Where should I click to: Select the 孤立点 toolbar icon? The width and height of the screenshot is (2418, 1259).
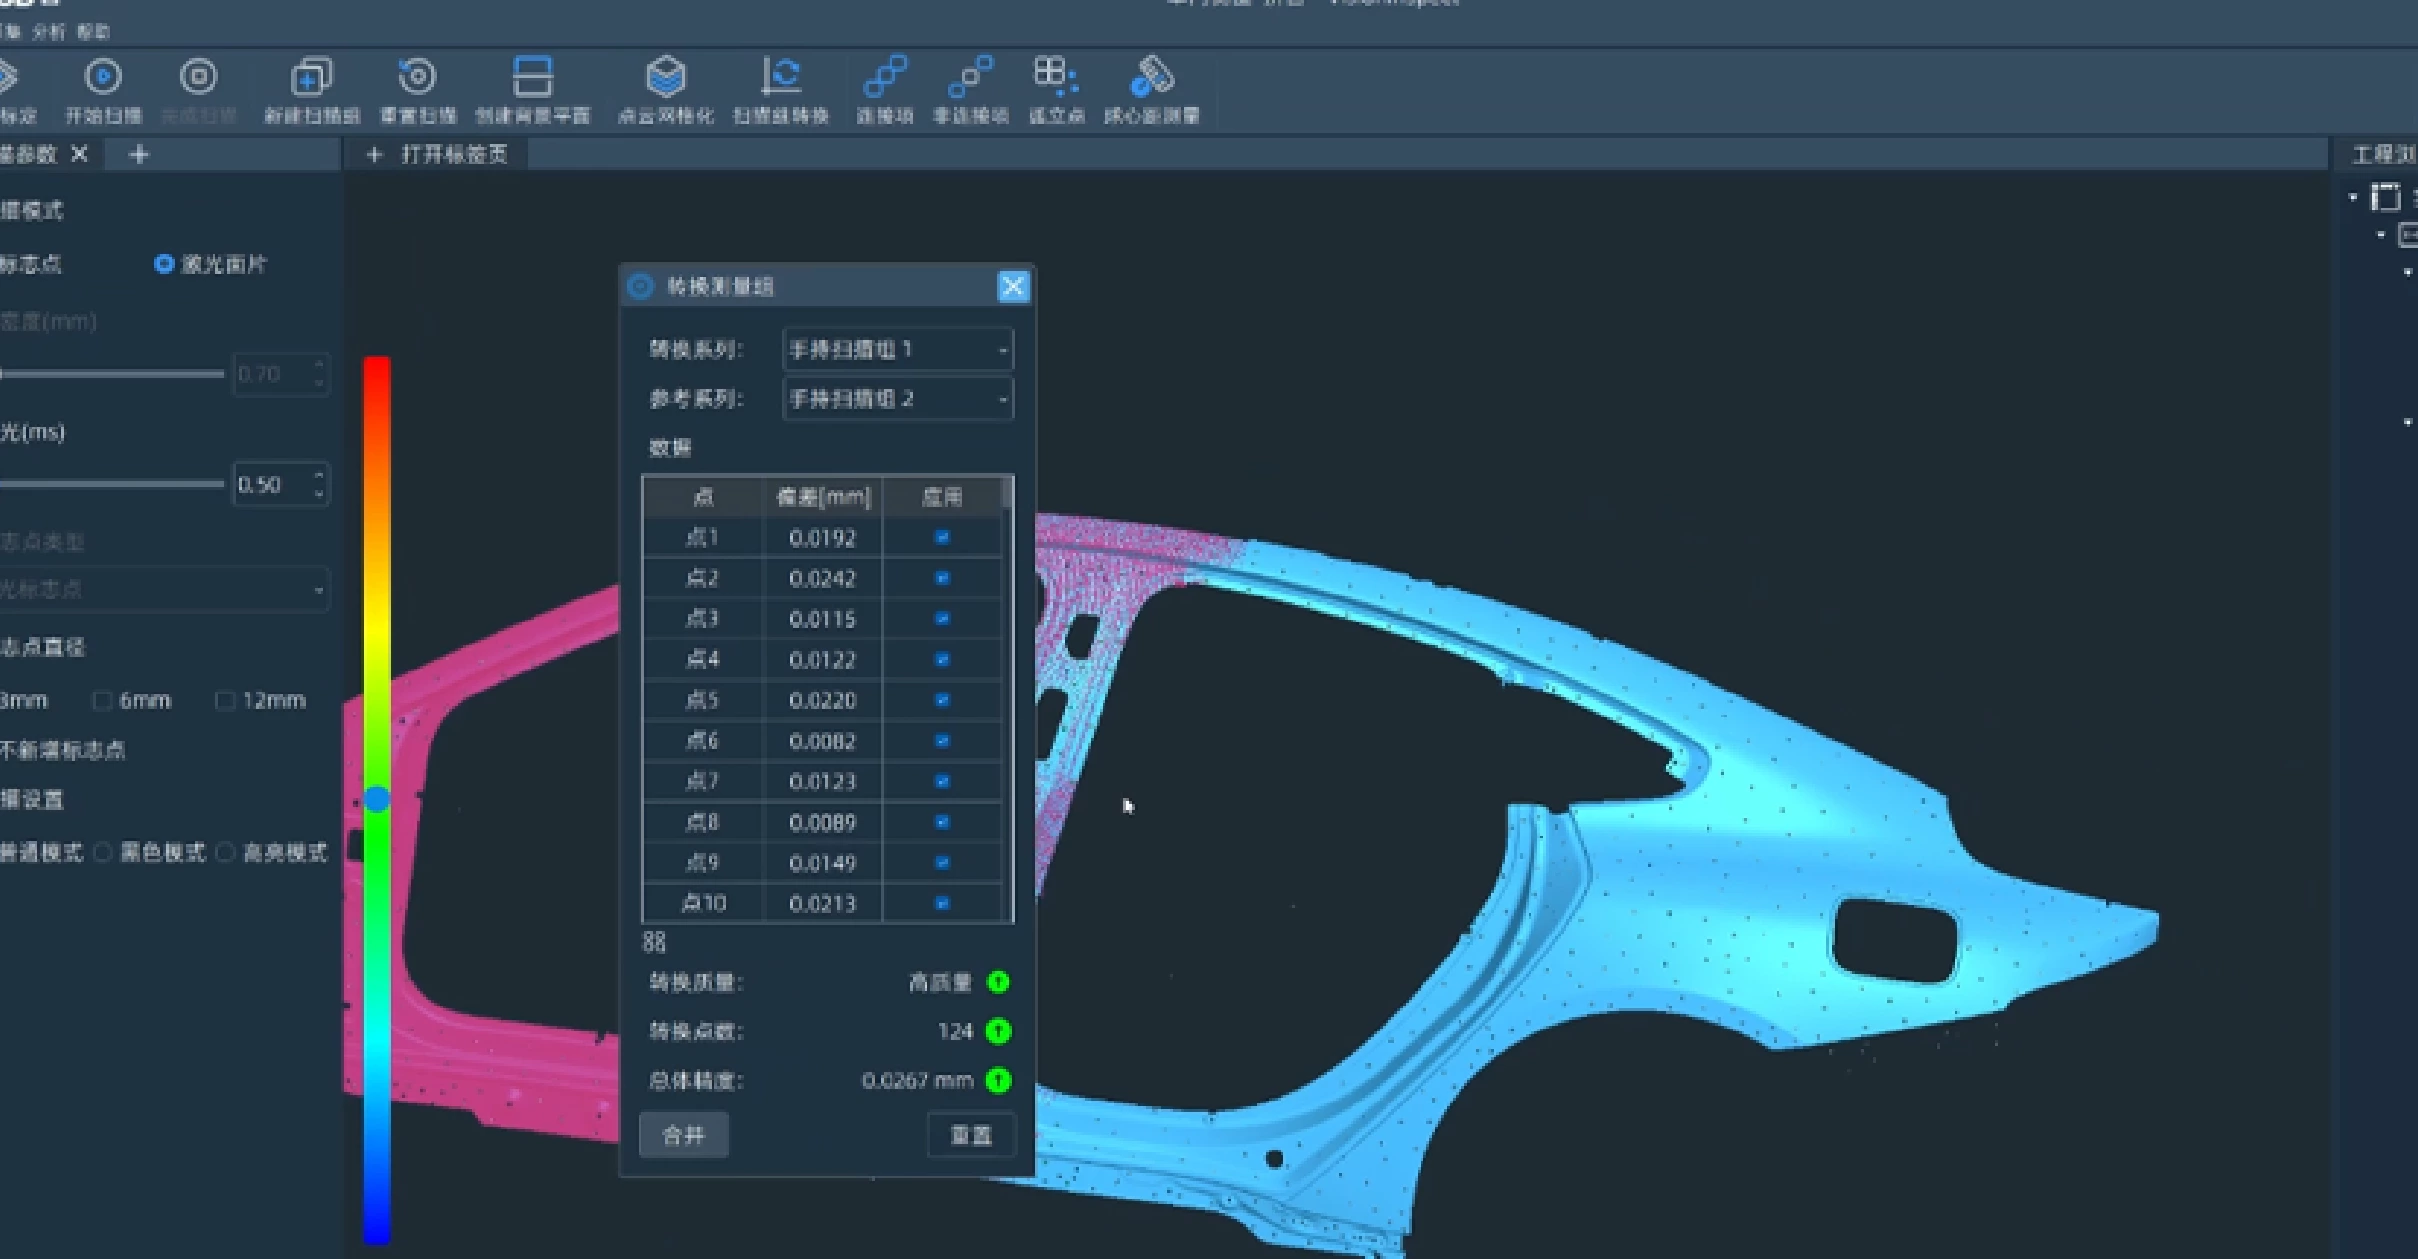[x=1055, y=88]
